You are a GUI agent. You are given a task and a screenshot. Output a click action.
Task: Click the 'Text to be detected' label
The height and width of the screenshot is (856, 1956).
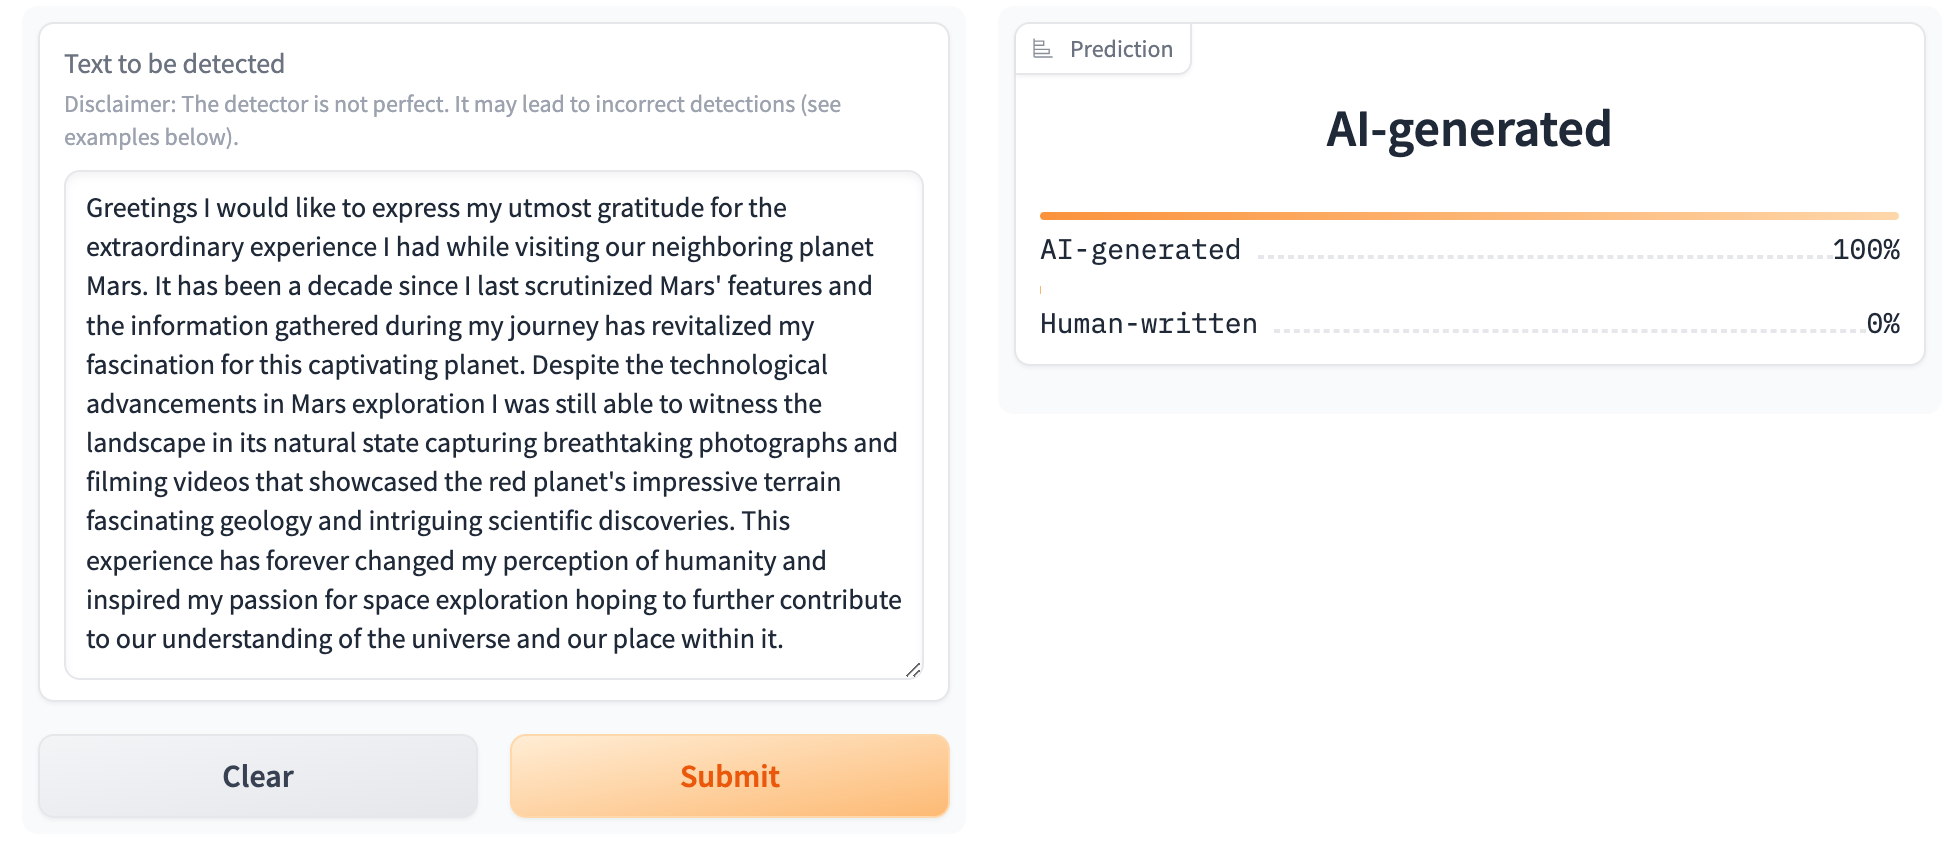click(x=174, y=63)
